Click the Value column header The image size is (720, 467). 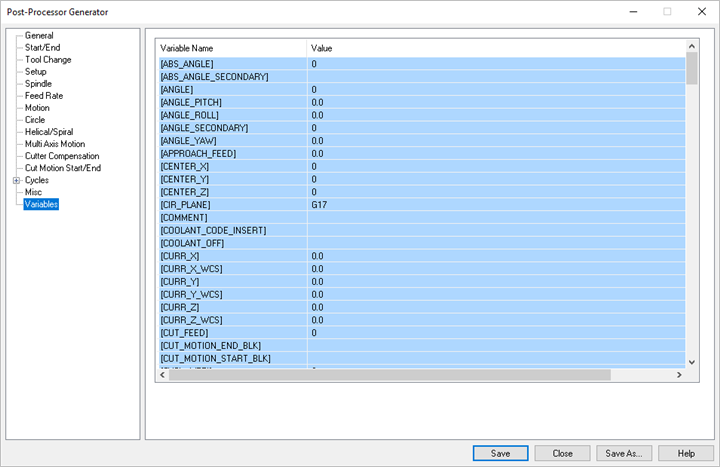pyautogui.click(x=496, y=48)
